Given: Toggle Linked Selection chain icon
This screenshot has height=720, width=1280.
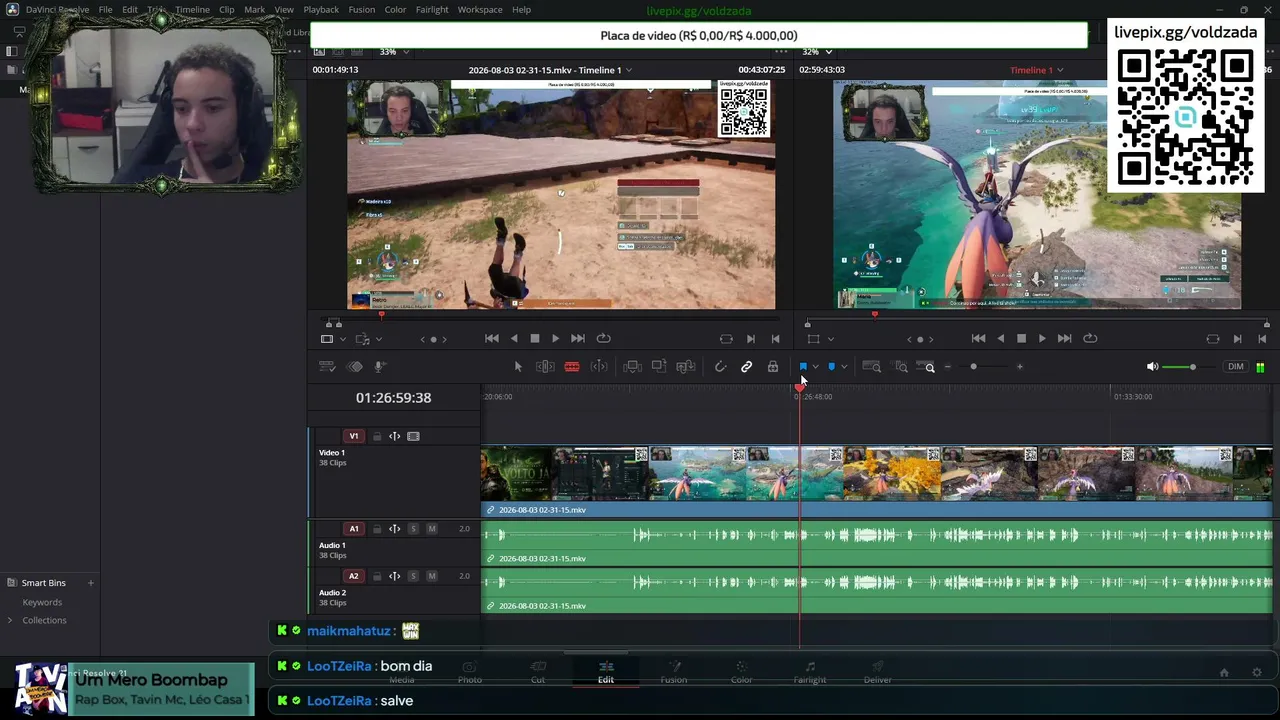Looking at the screenshot, I should (x=746, y=367).
